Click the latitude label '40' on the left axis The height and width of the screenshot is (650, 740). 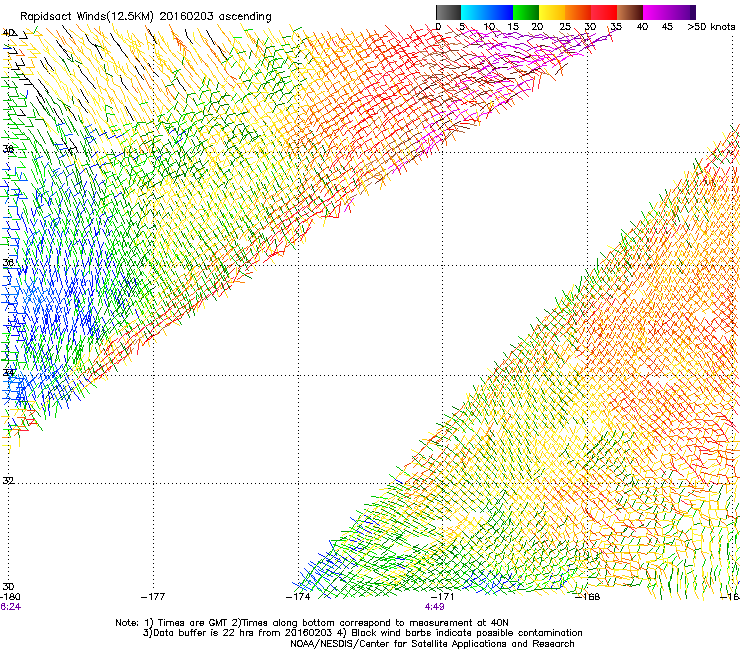coord(8,33)
